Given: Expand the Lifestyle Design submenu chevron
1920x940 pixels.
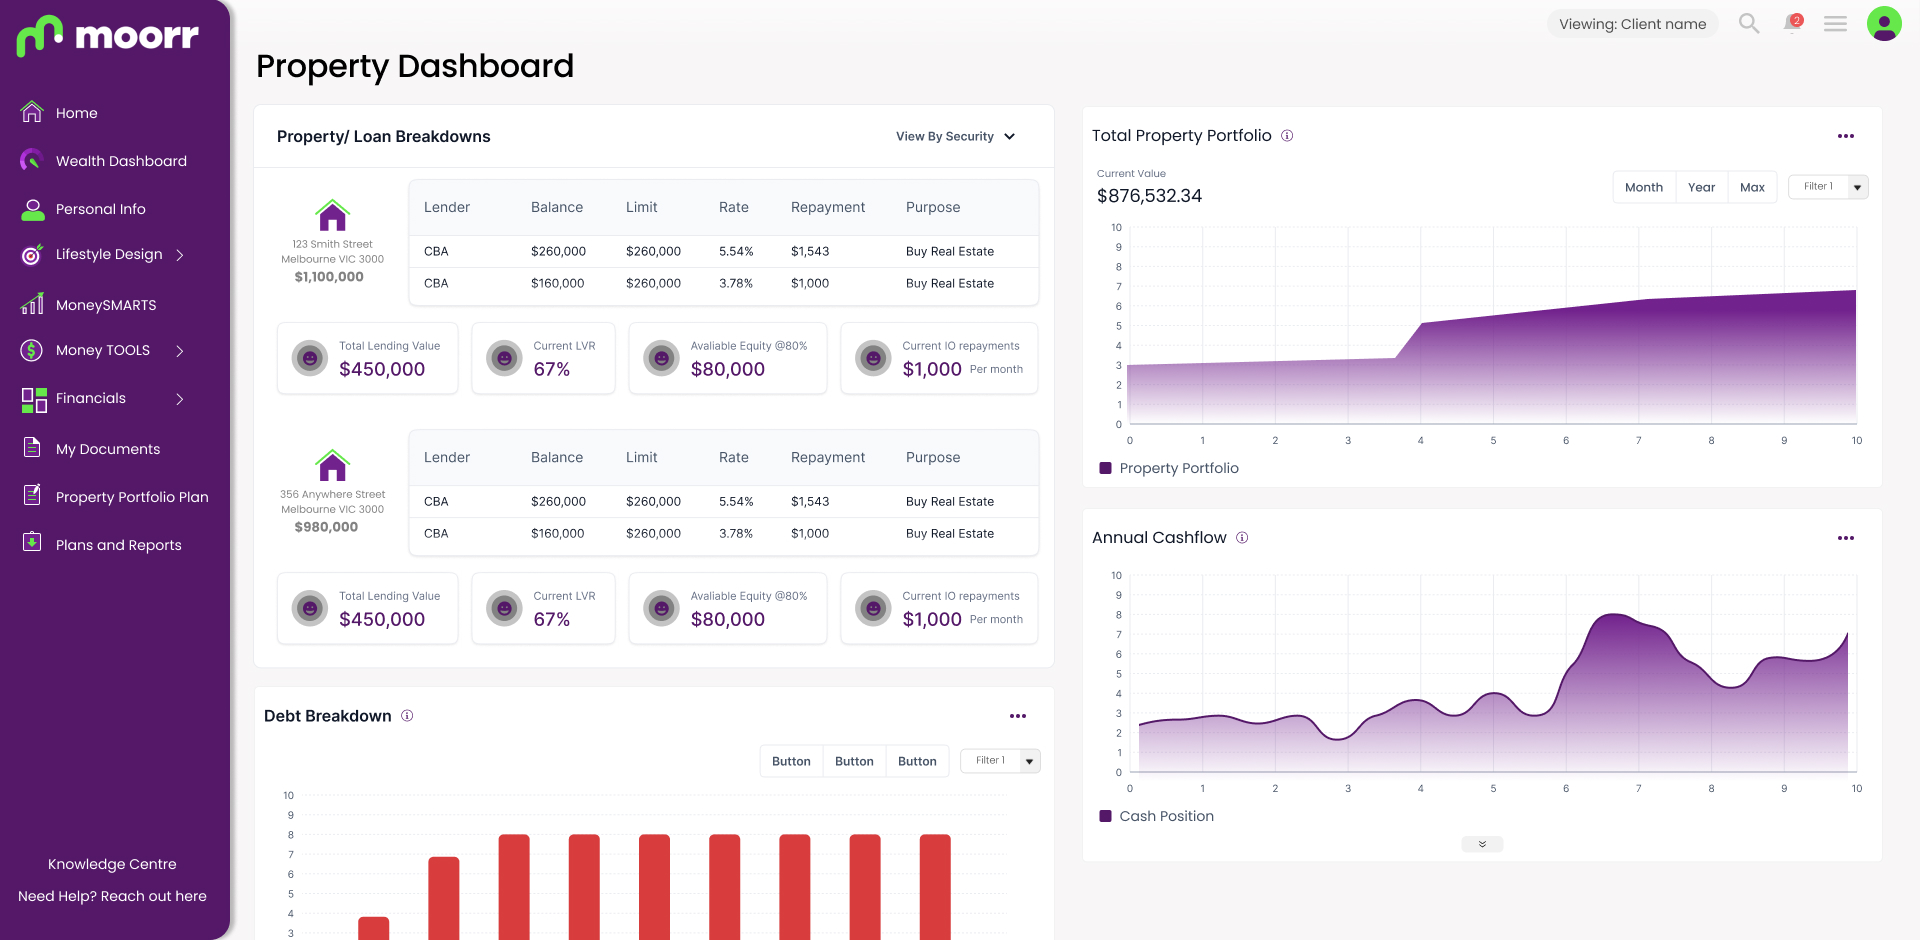Looking at the screenshot, I should [x=180, y=255].
